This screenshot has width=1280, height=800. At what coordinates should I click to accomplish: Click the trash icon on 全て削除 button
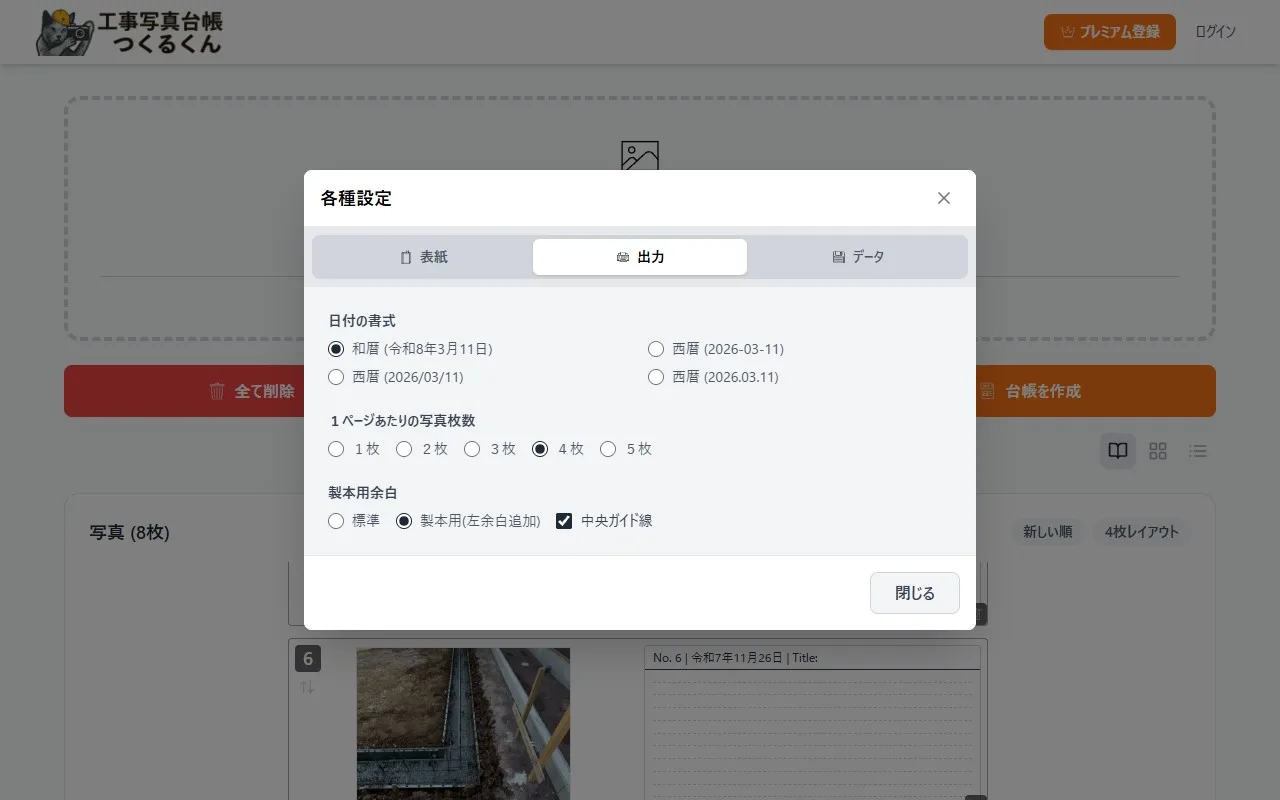(x=217, y=391)
